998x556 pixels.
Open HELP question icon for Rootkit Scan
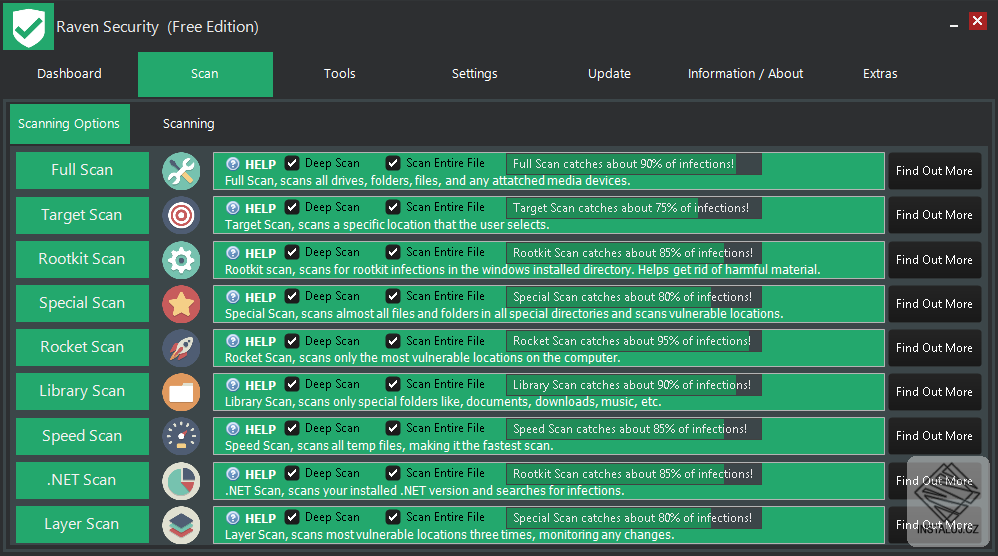233,253
